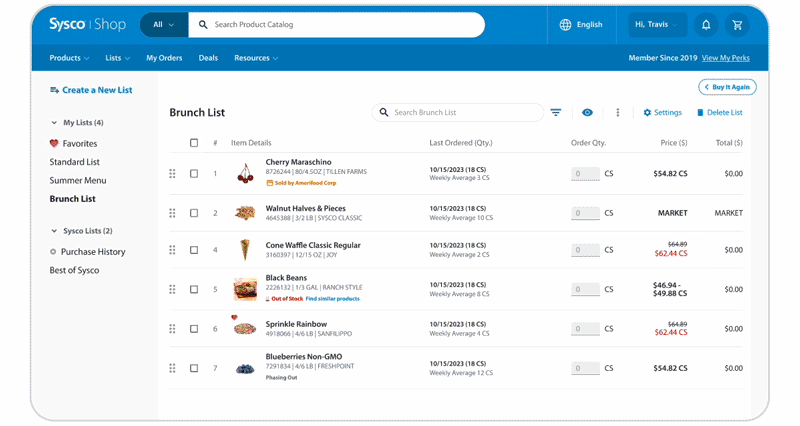Select the Standard List
800x426 pixels.
[74, 162]
